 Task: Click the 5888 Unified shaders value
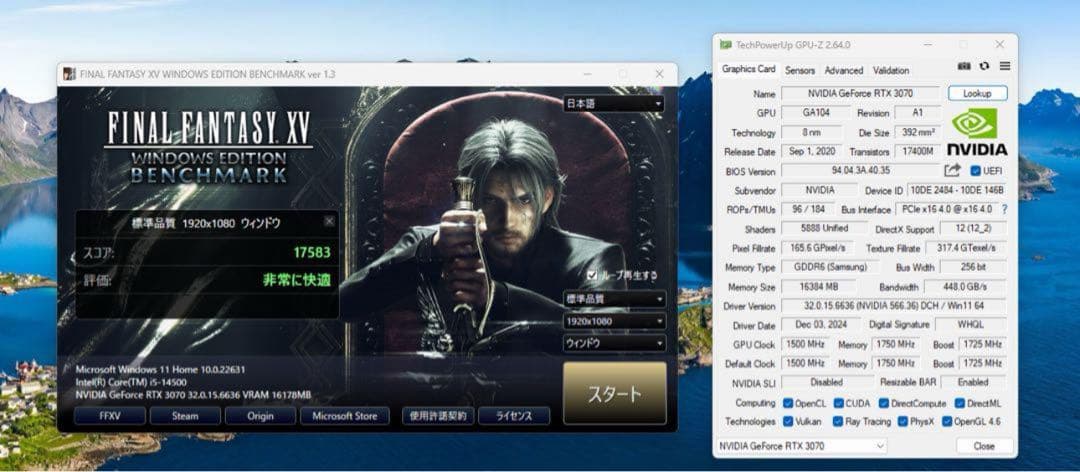(x=824, y=228)
